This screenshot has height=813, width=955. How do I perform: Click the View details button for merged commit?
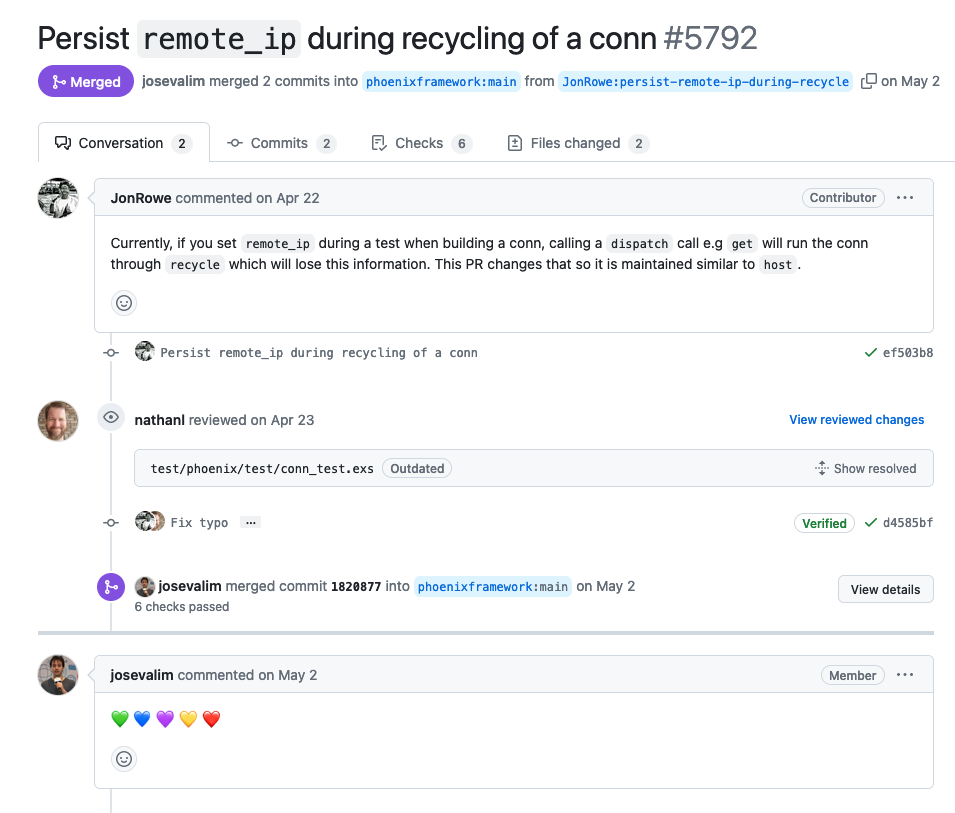pos(885,588)
